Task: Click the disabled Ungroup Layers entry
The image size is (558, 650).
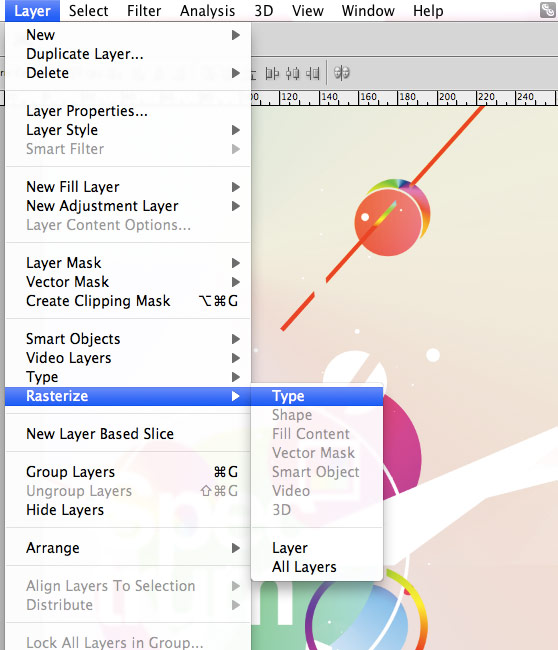Action: (128, 491)
